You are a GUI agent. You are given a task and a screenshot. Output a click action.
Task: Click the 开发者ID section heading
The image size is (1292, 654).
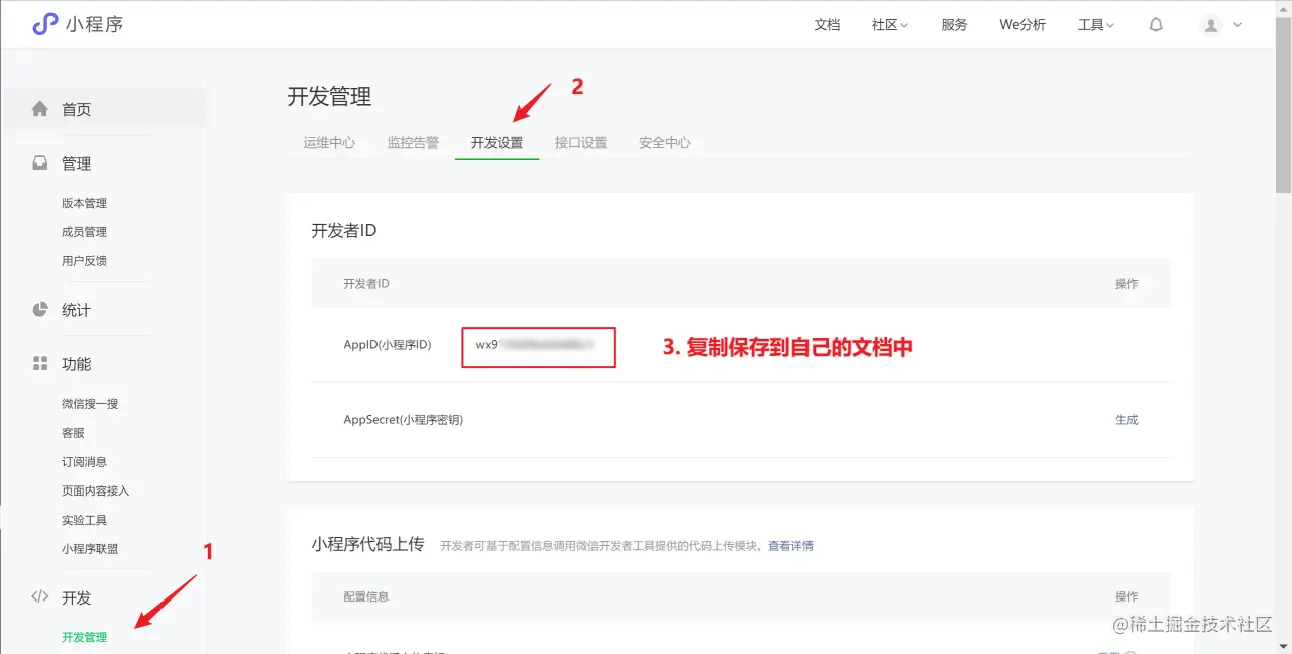343,231
